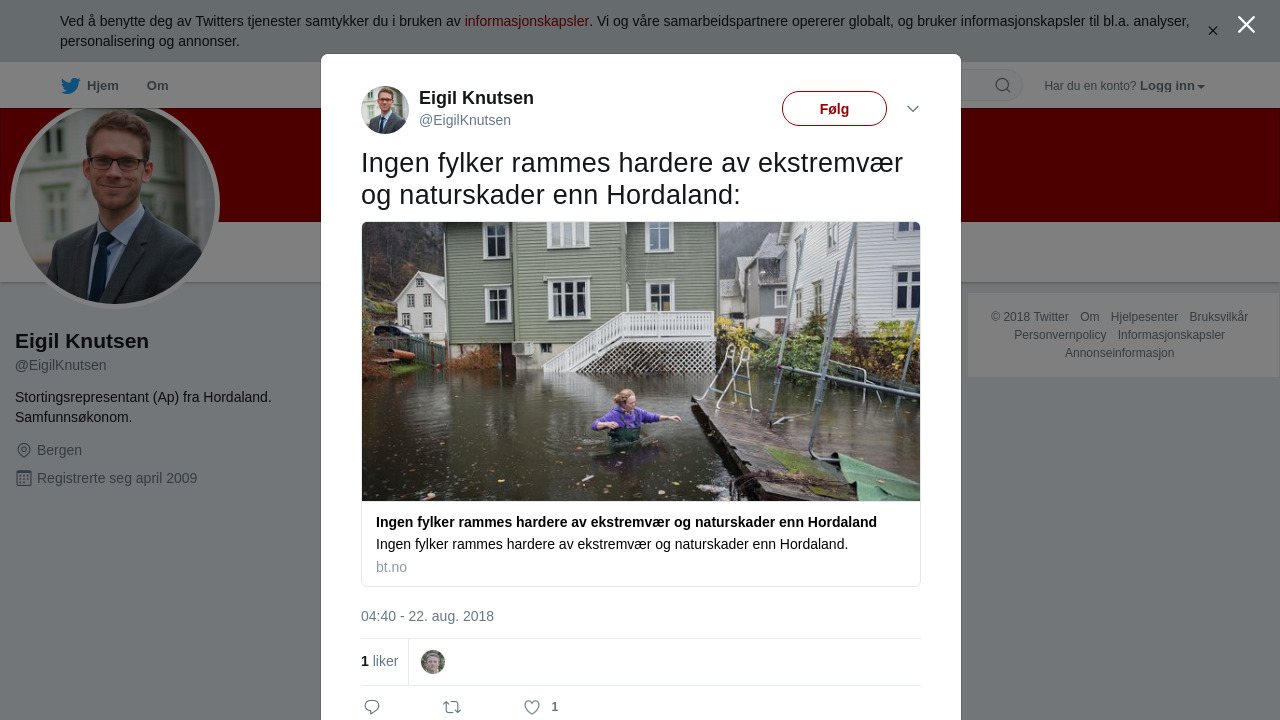Click the search magnifier icon

click(x=1003, y=85)
